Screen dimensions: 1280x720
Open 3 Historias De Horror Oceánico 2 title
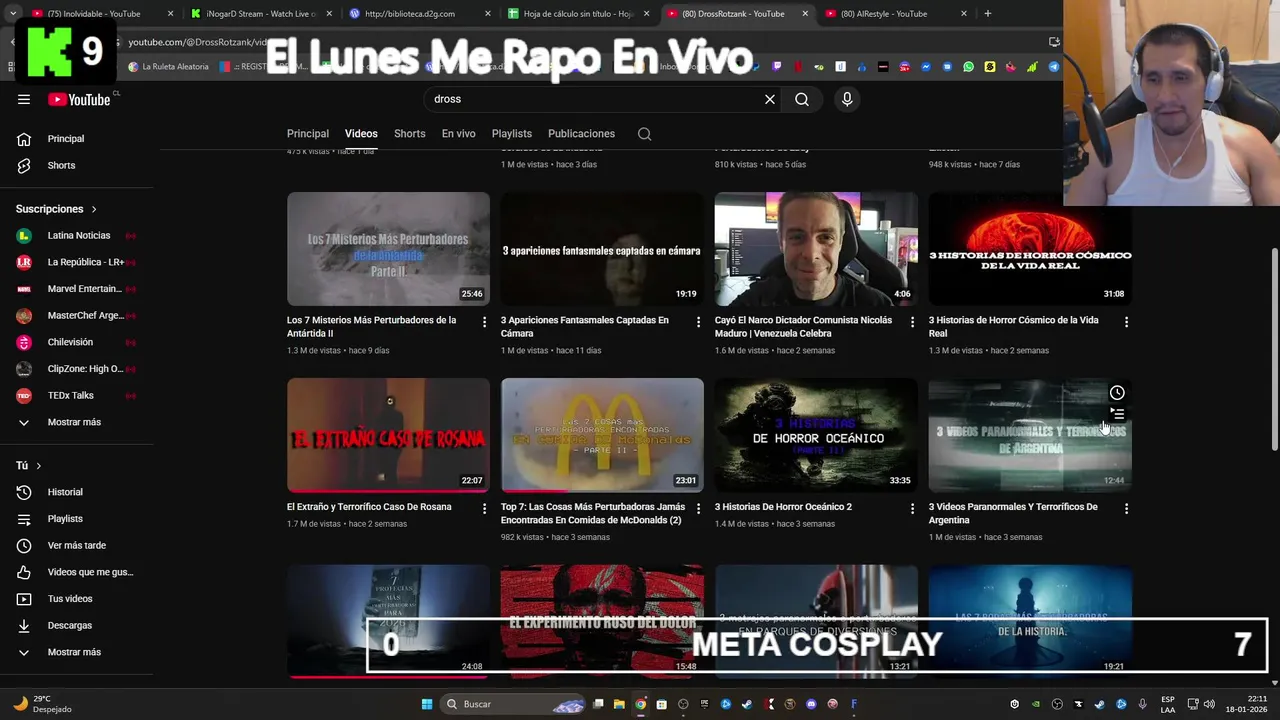(783, 507)
